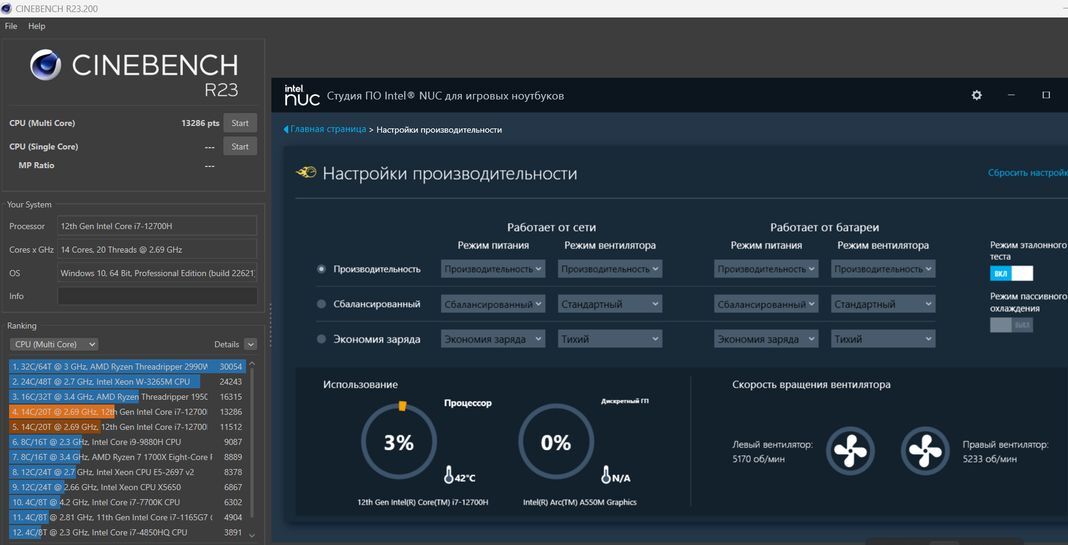Click the CPU temperature thermometer icon
The height and width of the screenshot is (545, 1068).
[x=450, y=474]
